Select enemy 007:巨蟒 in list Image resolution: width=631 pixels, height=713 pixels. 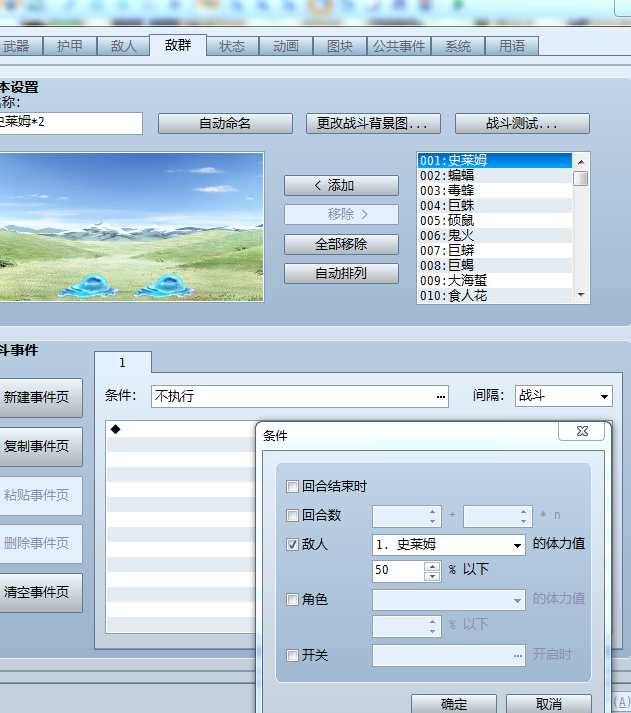point(495,251)
